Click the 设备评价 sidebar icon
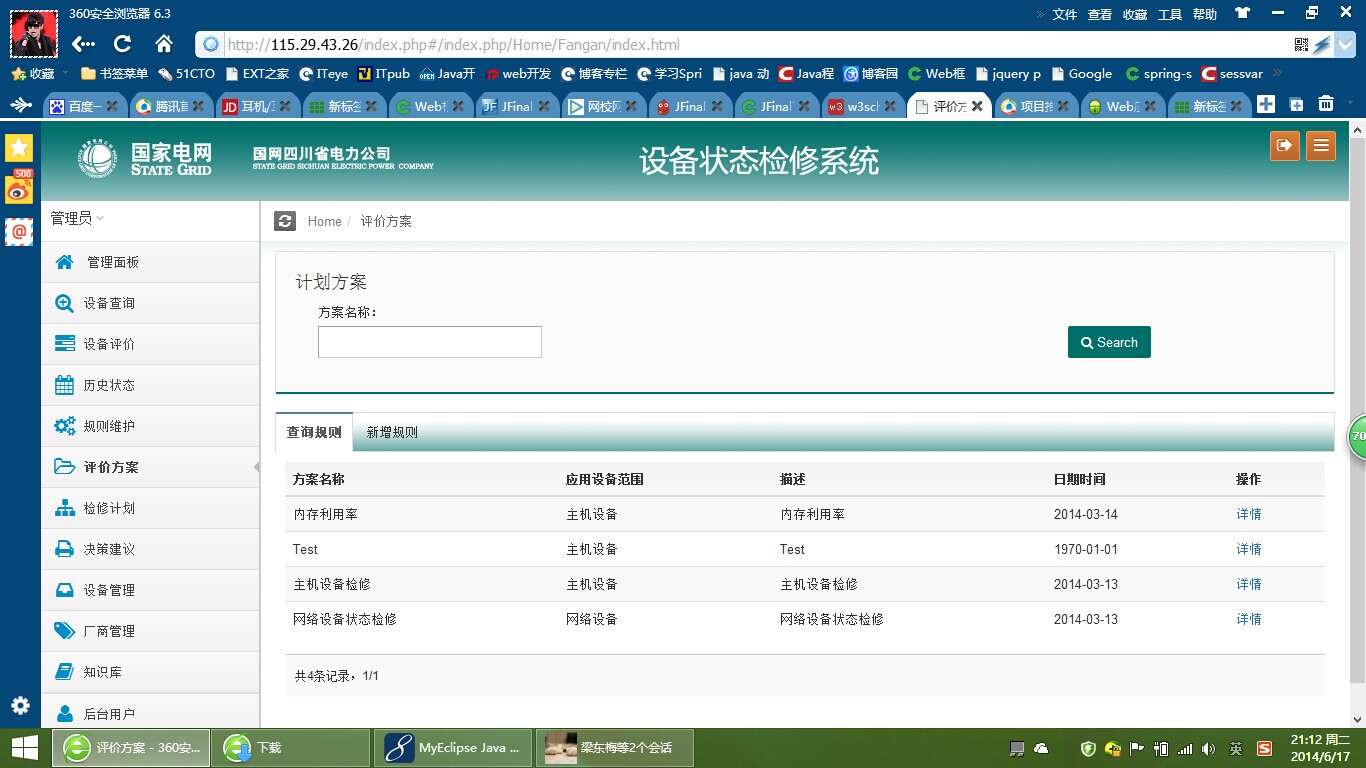 [x=64, y=344]
